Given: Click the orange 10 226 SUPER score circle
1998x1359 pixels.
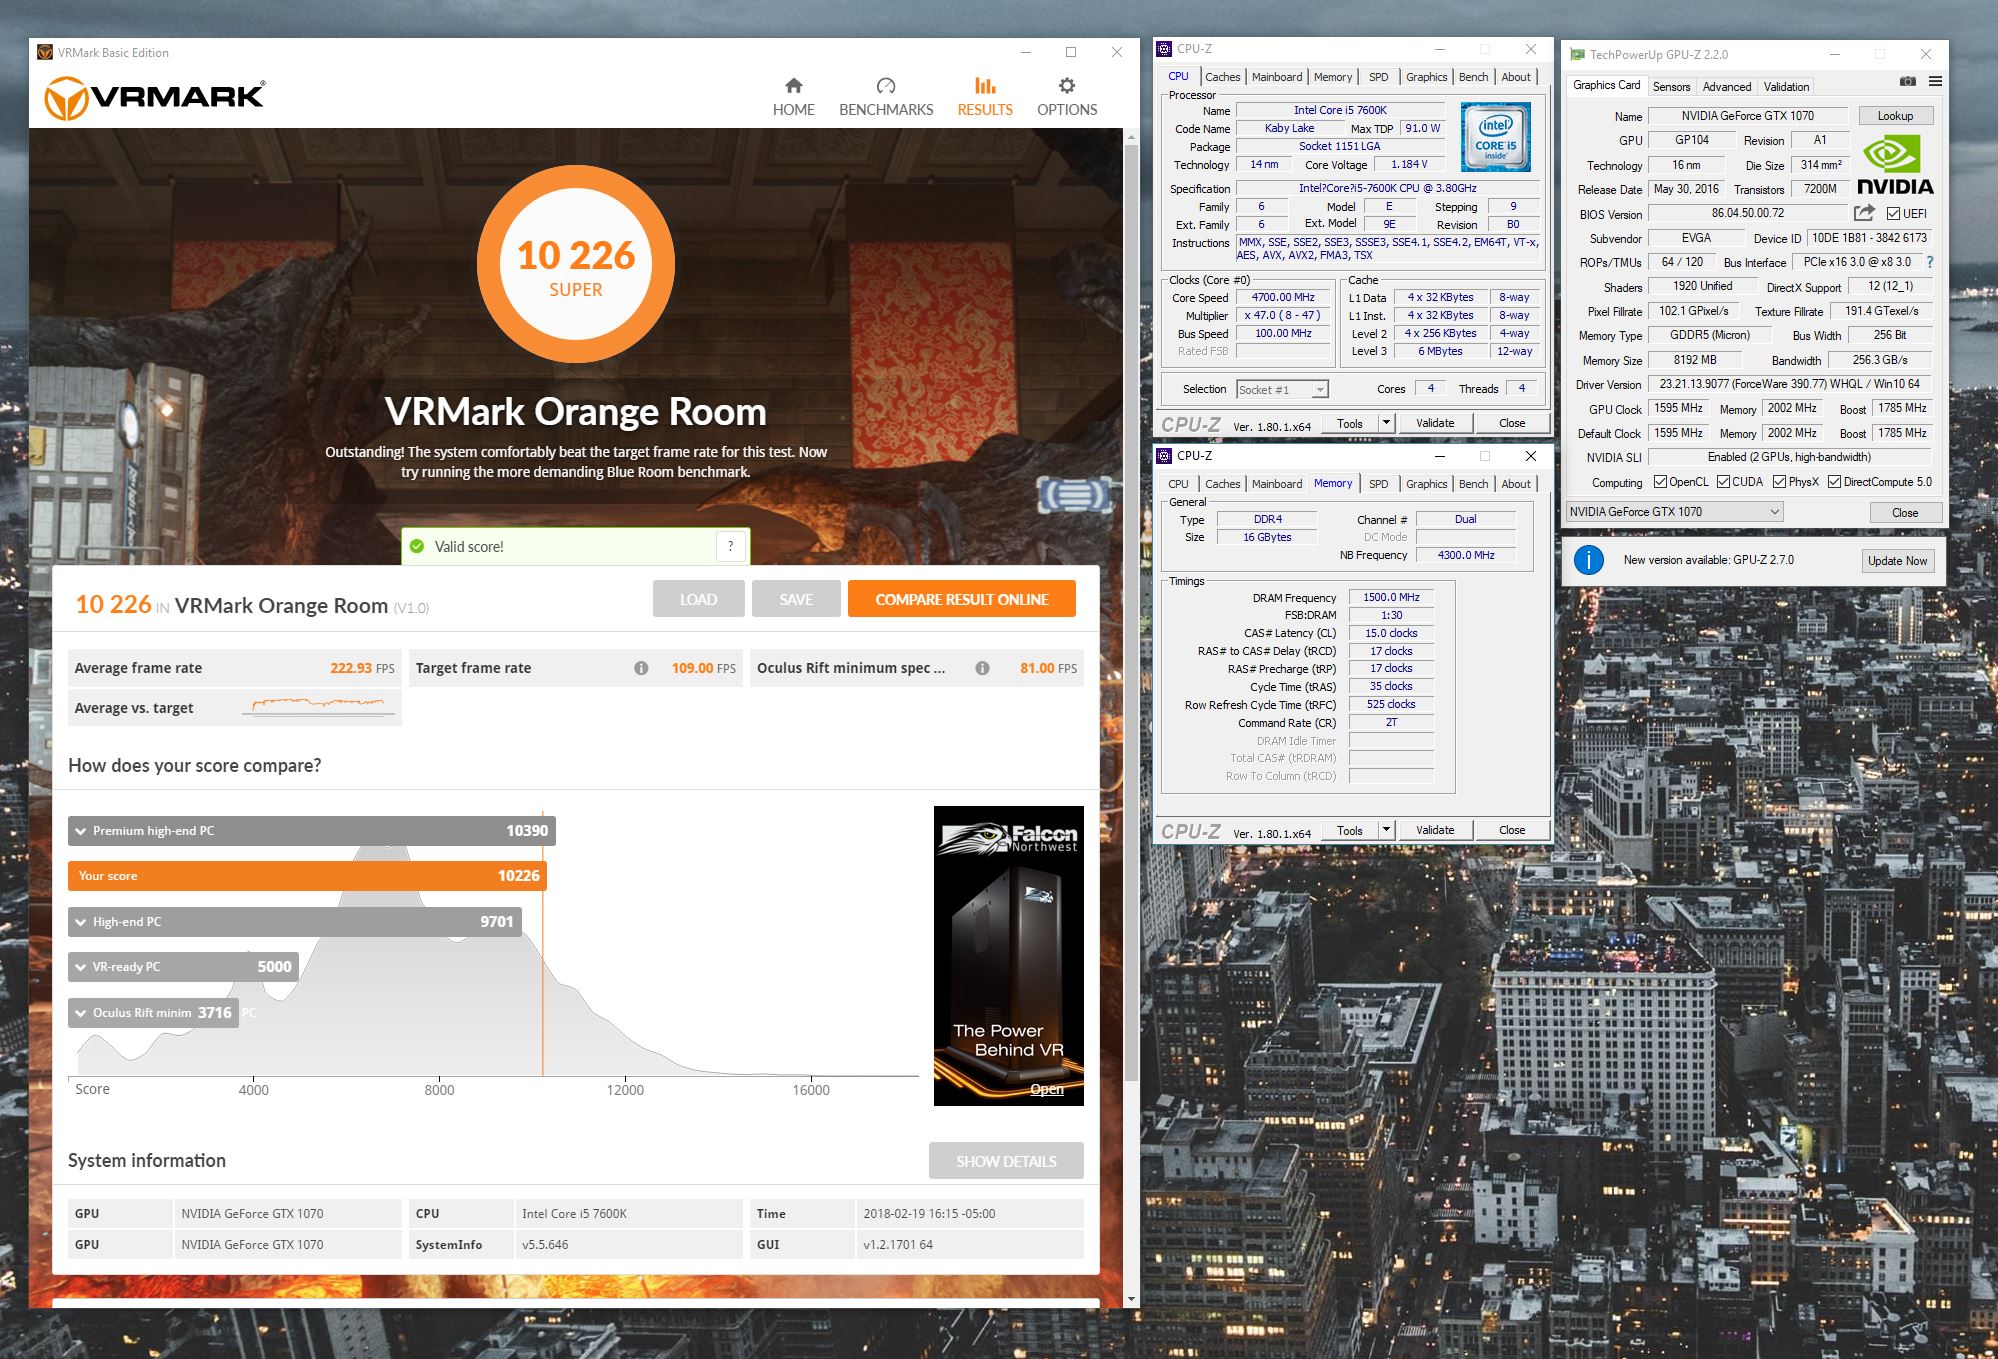Looking at the screenshot, I should click(x=575, y=264).
